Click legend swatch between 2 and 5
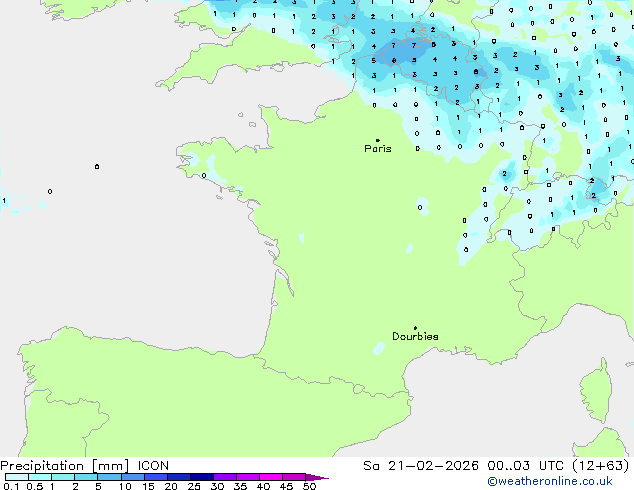Screen dimensions: 634x490 (x=86, y=477)
